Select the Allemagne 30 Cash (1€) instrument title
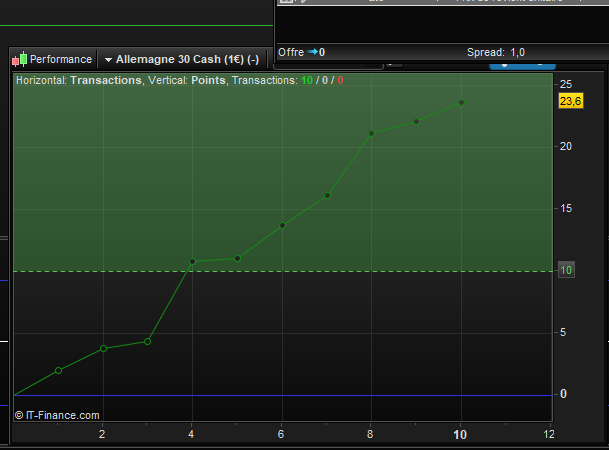The width and height of the screenshot is (609, 450). coord(187,59)
